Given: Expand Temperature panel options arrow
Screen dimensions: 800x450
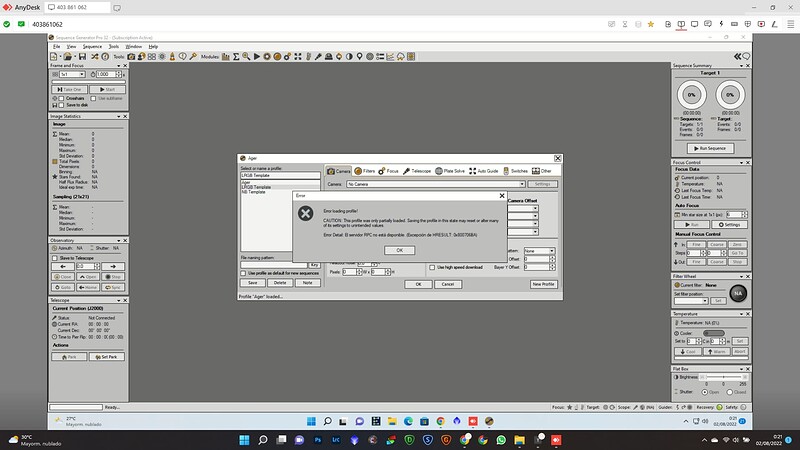Looking at the screenshot, I should point(741,314).
